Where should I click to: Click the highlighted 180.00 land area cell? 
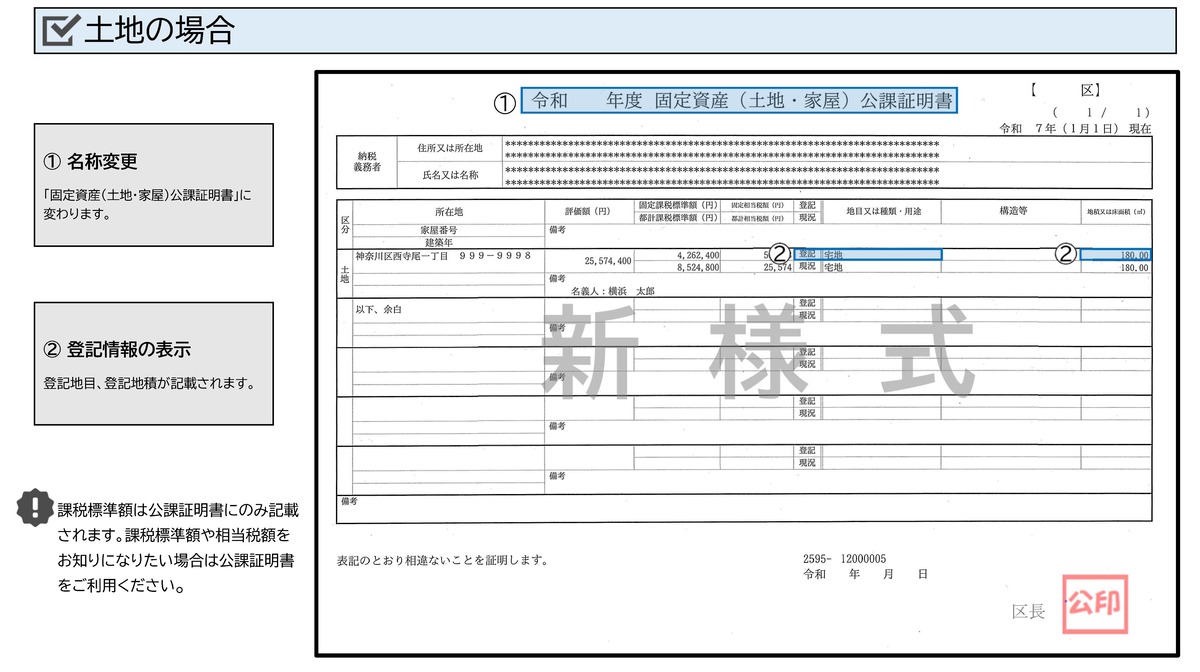coord(1117,254)
